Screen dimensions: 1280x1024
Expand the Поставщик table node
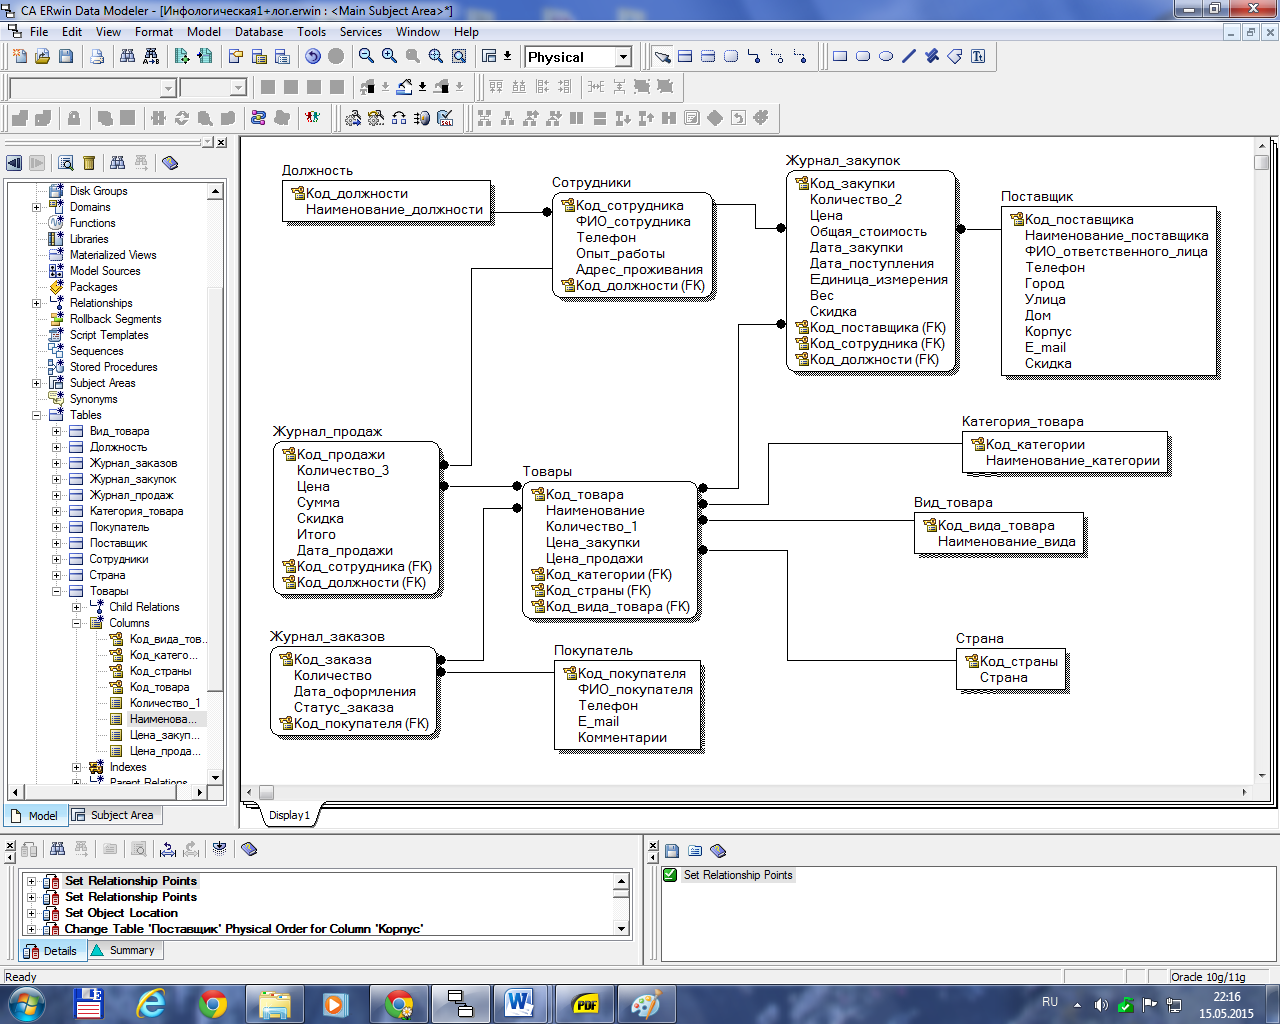(x=57, y=543)
